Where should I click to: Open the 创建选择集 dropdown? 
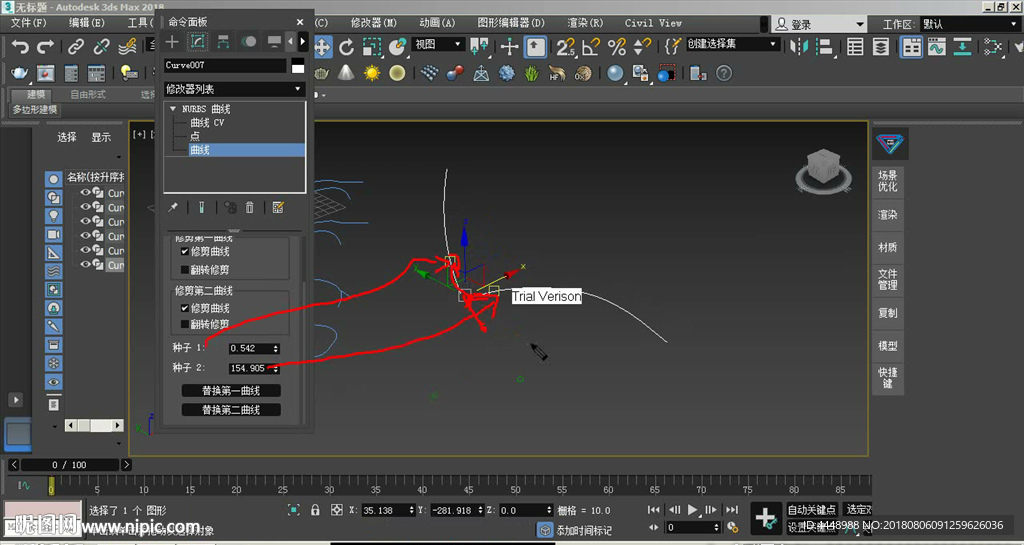coord(732,44)
